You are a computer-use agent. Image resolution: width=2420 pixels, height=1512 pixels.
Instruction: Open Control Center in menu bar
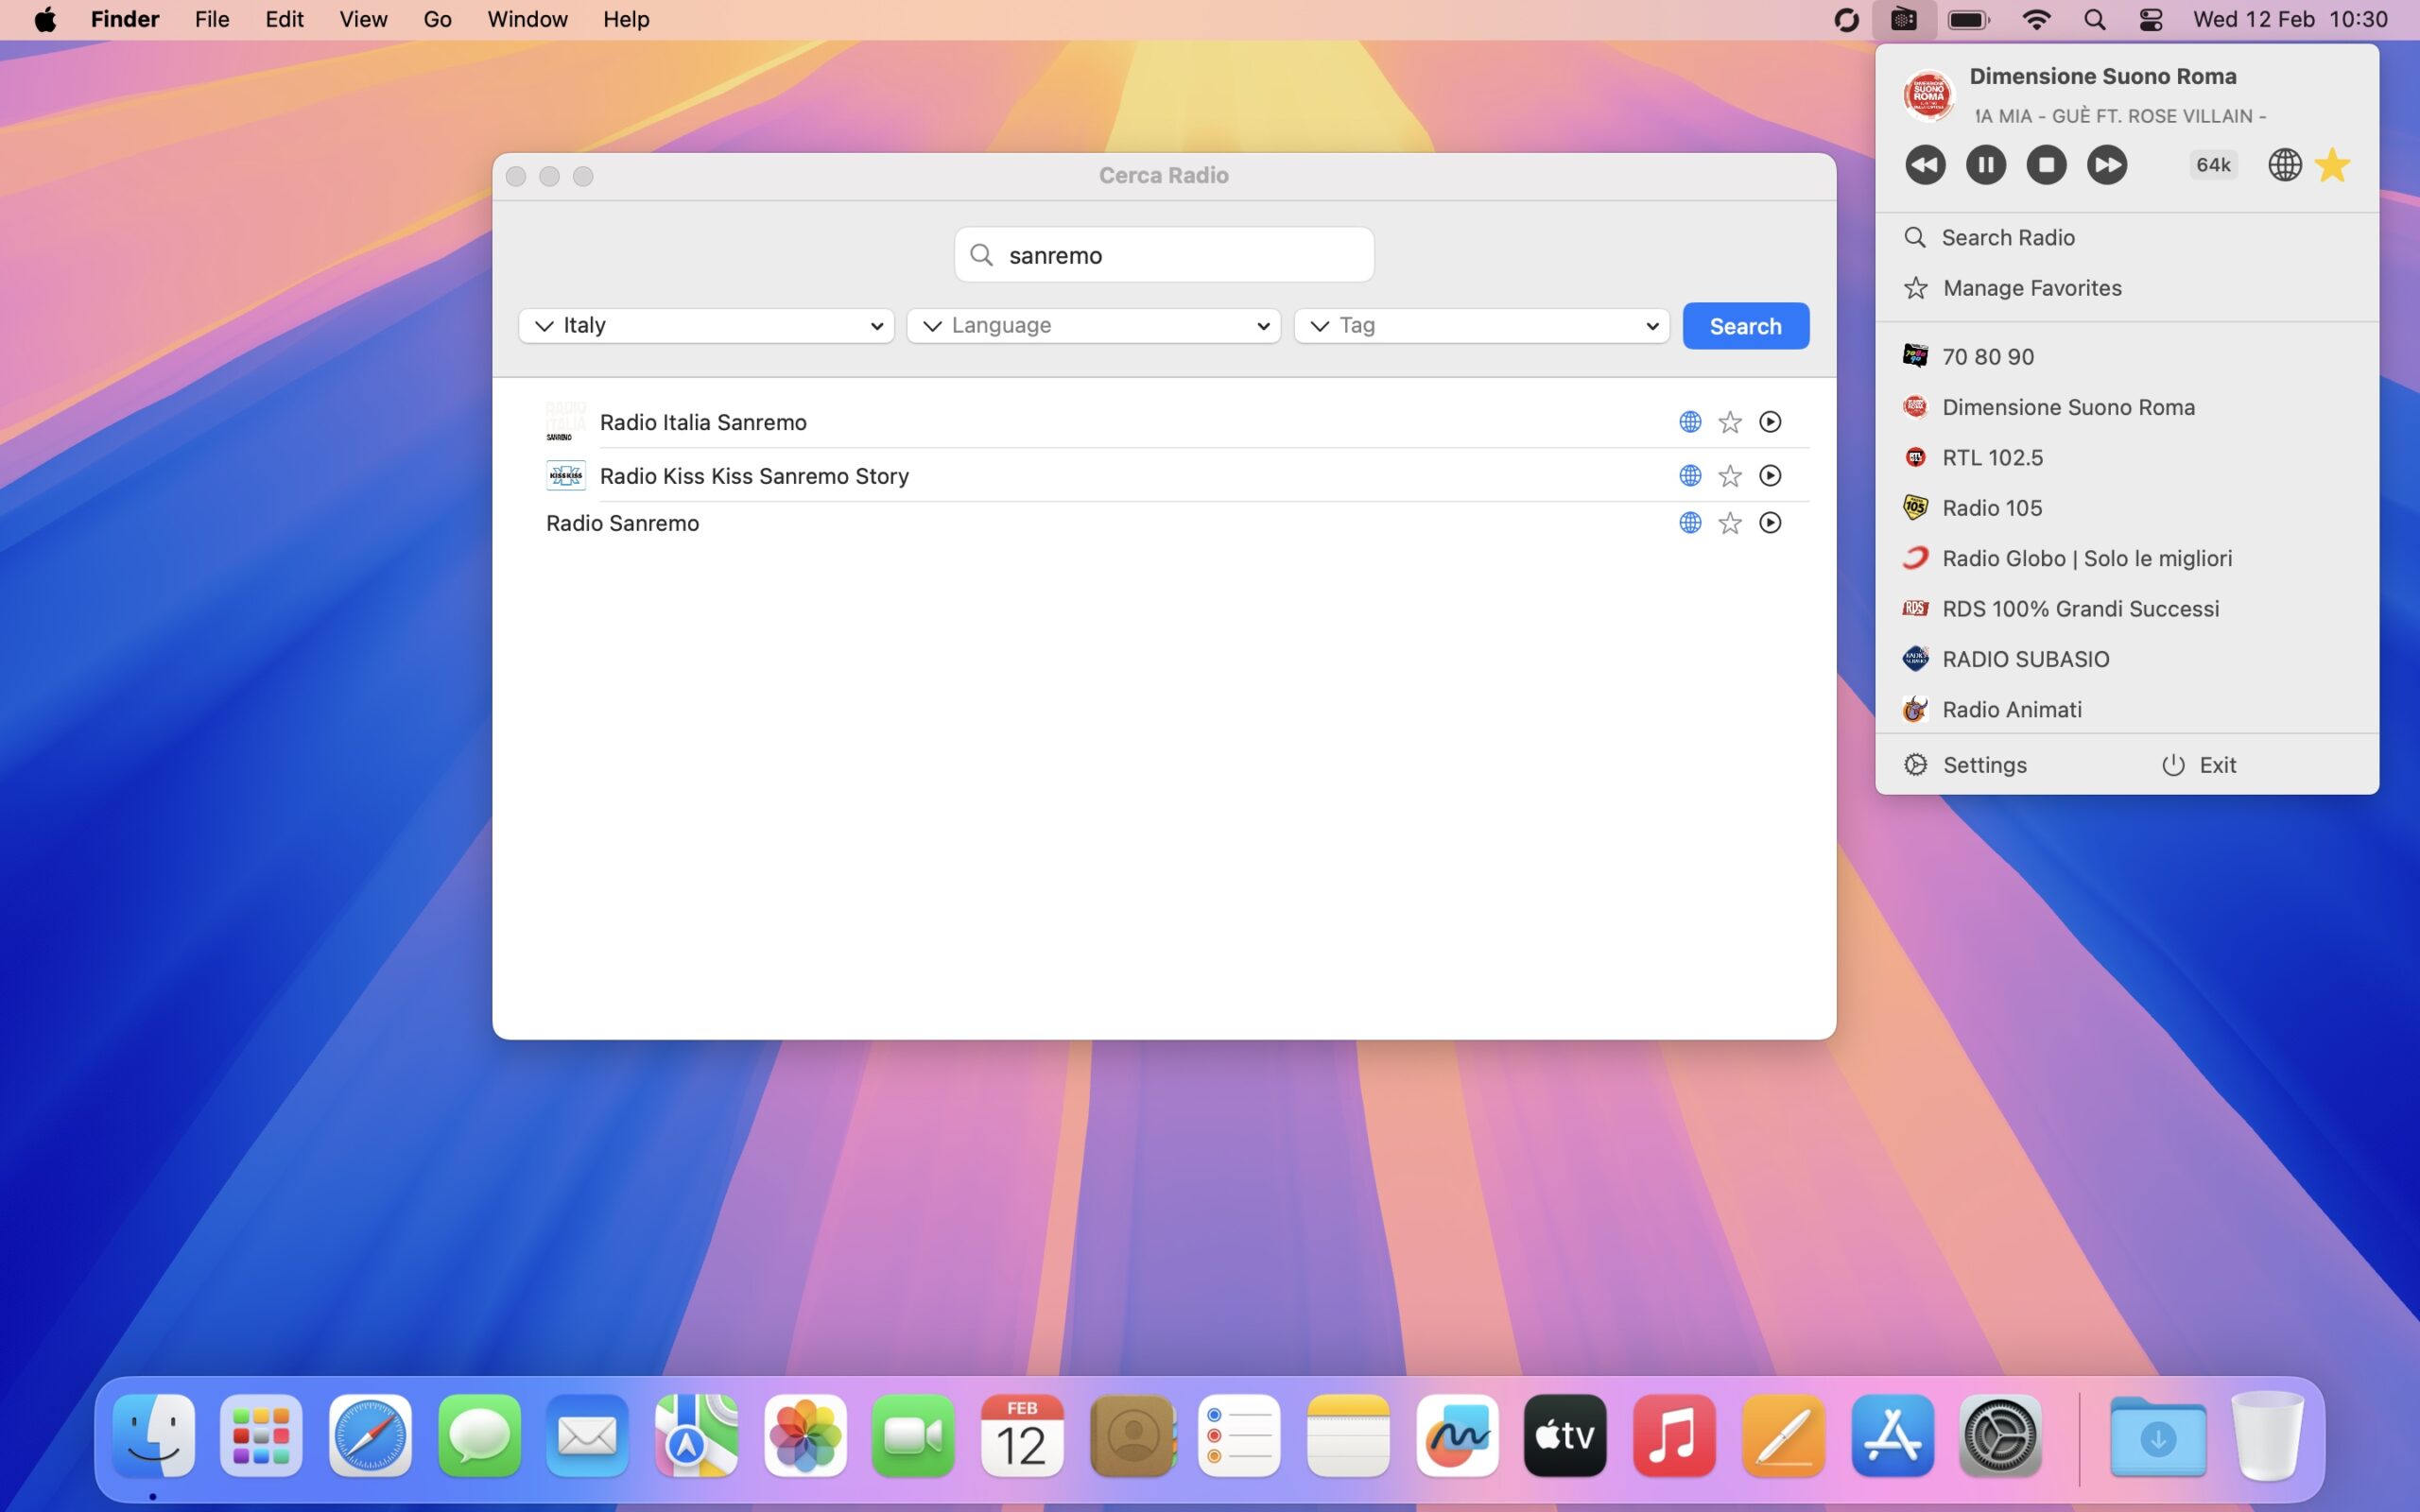[2151, 19]
